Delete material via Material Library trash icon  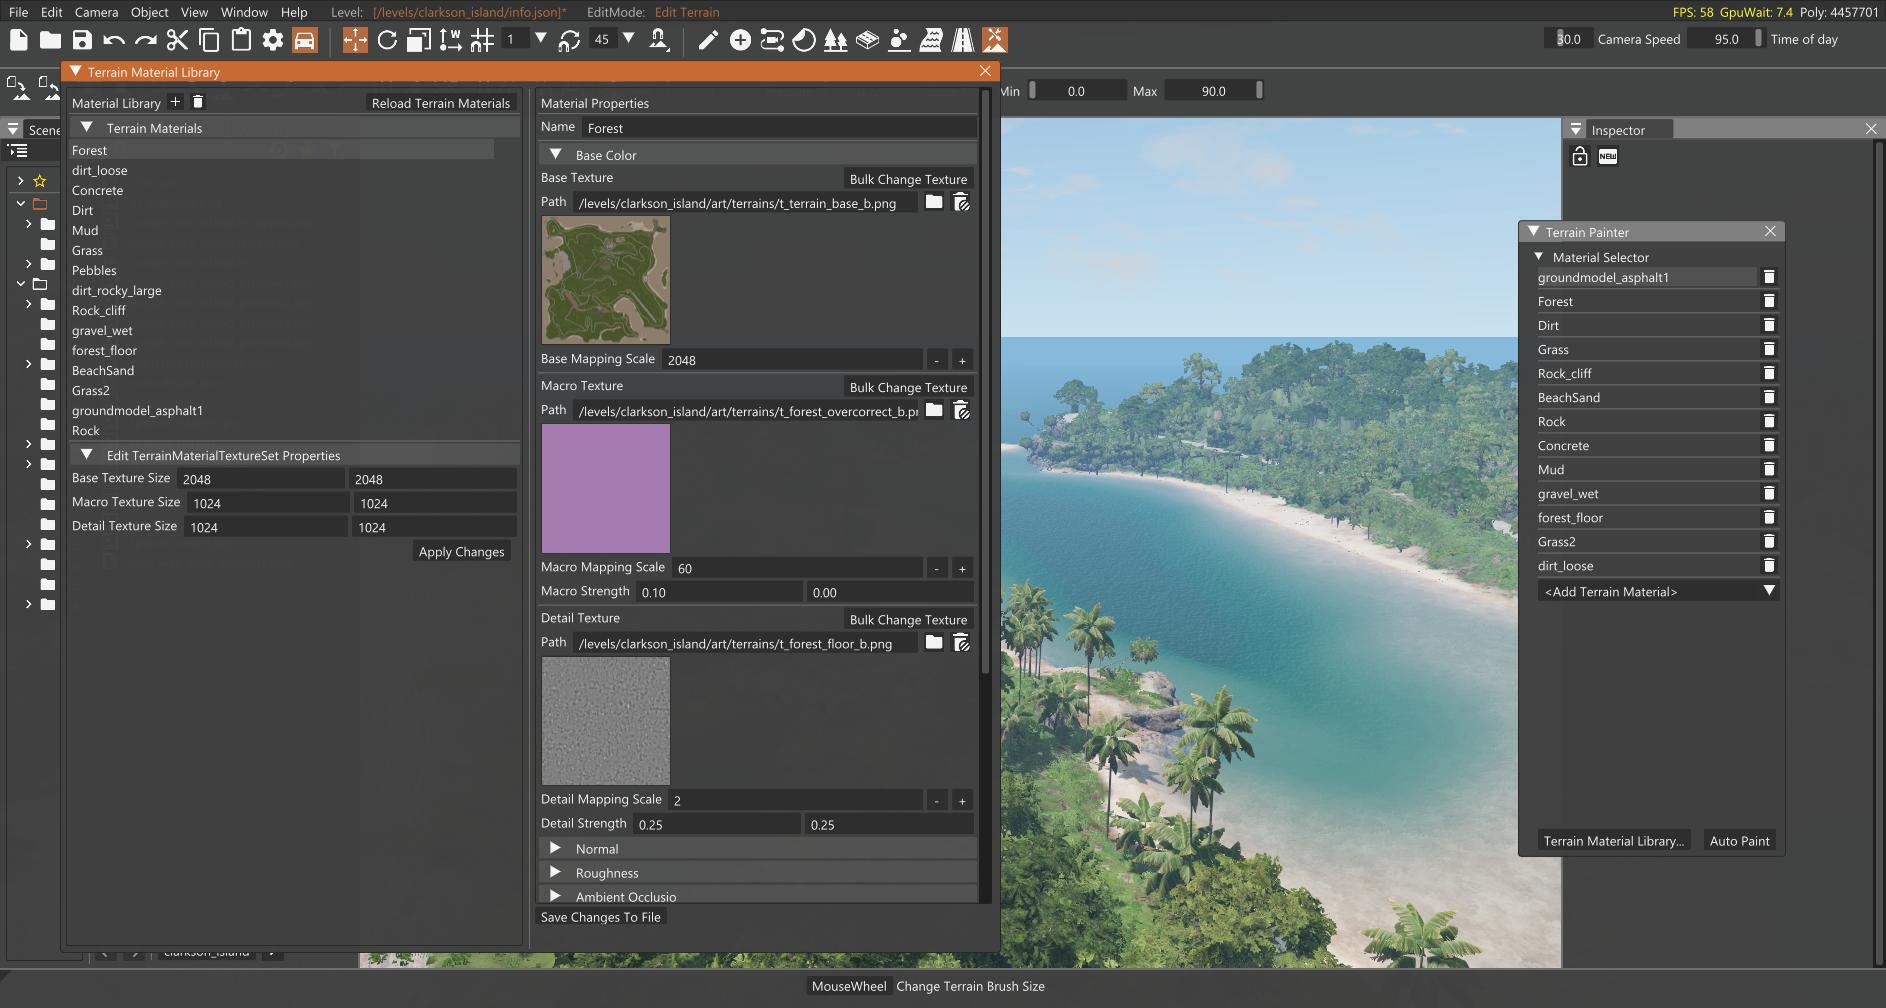pos(198,102)
